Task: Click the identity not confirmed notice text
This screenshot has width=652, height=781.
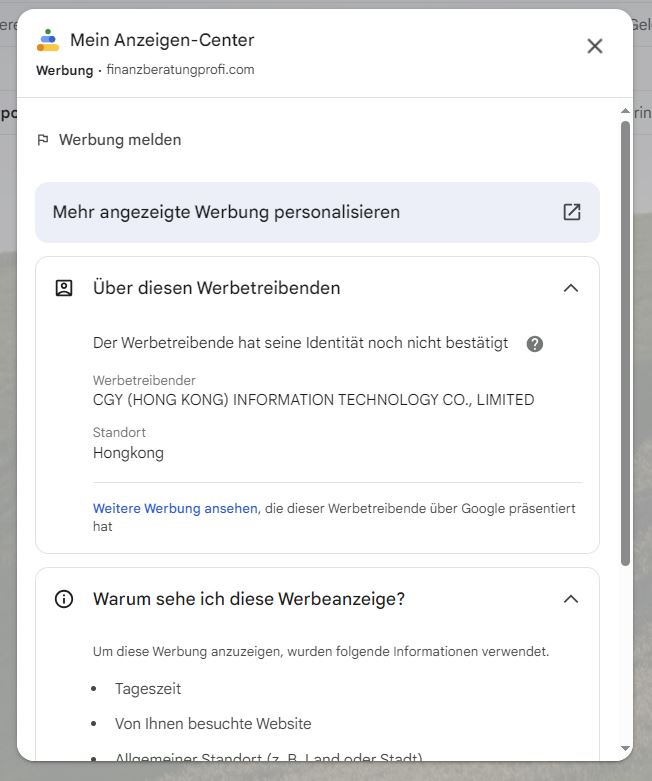Action: point(300,343)
